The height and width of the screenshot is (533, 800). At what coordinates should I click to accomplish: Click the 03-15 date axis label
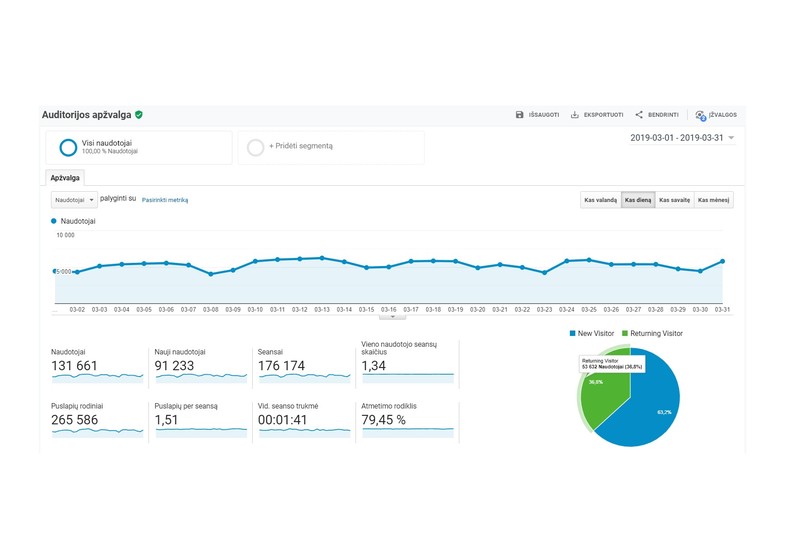[x=366, y=310]
